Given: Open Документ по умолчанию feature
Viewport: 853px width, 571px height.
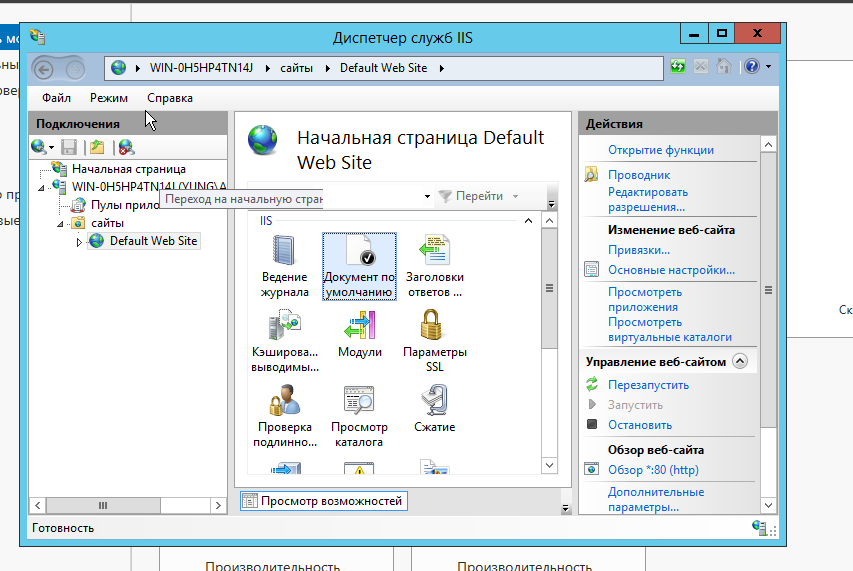Looking at the screenshot, I should (359, 266).
